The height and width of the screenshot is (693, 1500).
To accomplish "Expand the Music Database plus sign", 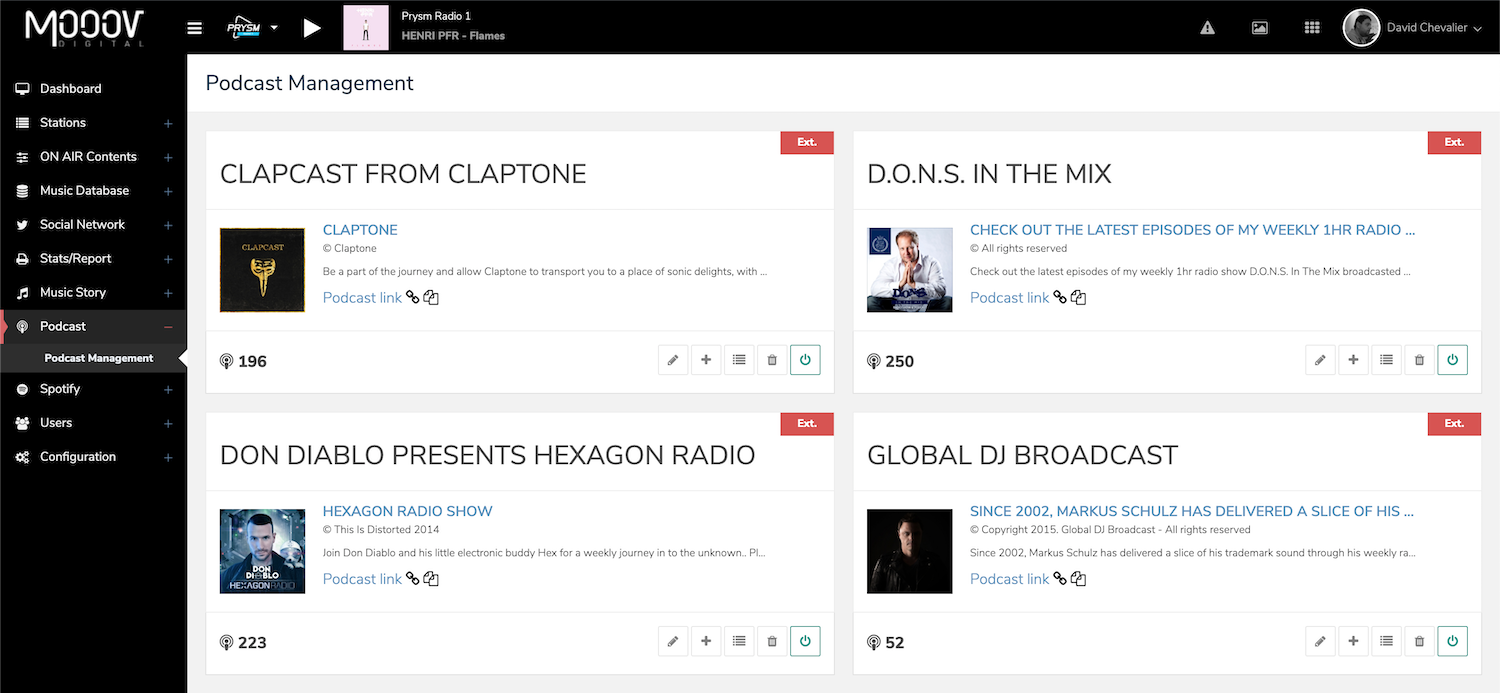I will pyautogui.click(x=168, y=192).
